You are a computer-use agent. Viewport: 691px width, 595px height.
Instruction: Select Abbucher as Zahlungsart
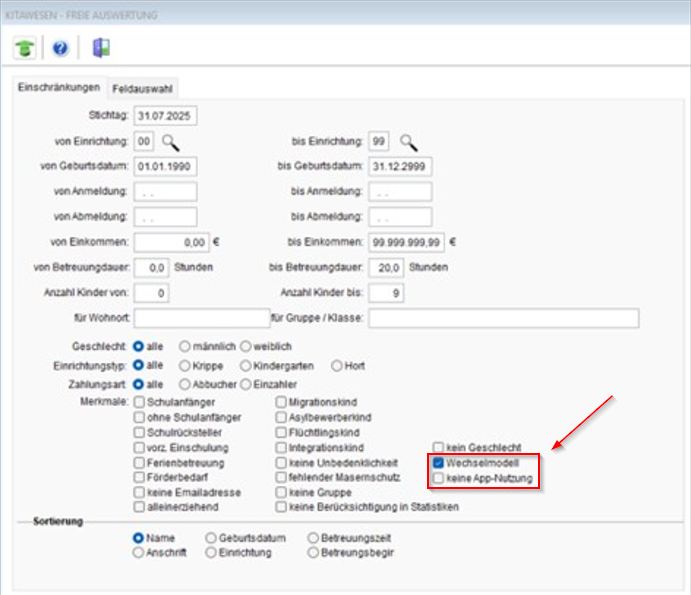[x=185, y=383]
